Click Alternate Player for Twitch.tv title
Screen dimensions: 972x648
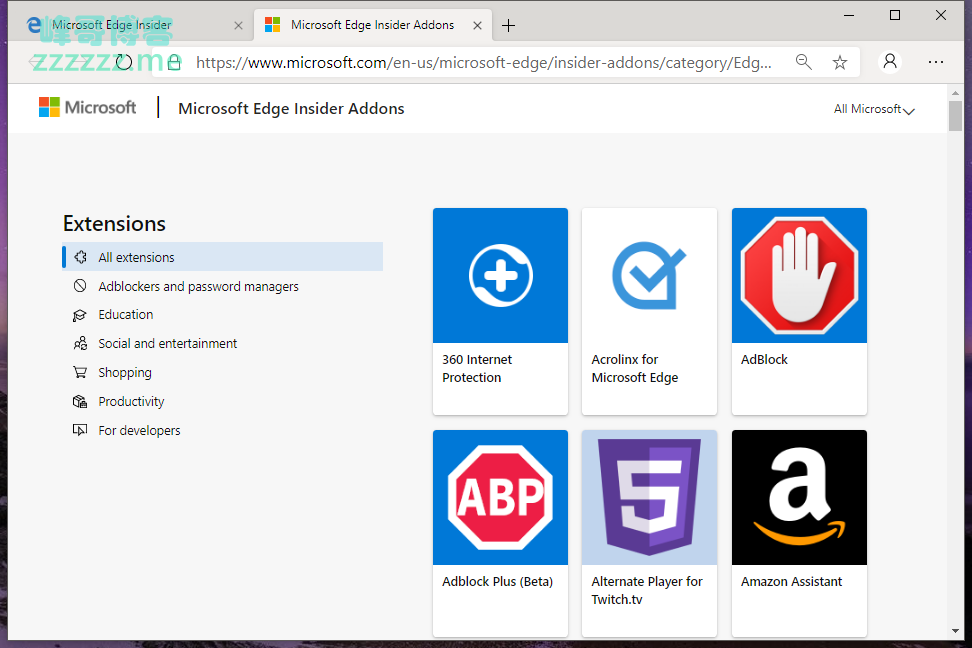pos(647,590)
